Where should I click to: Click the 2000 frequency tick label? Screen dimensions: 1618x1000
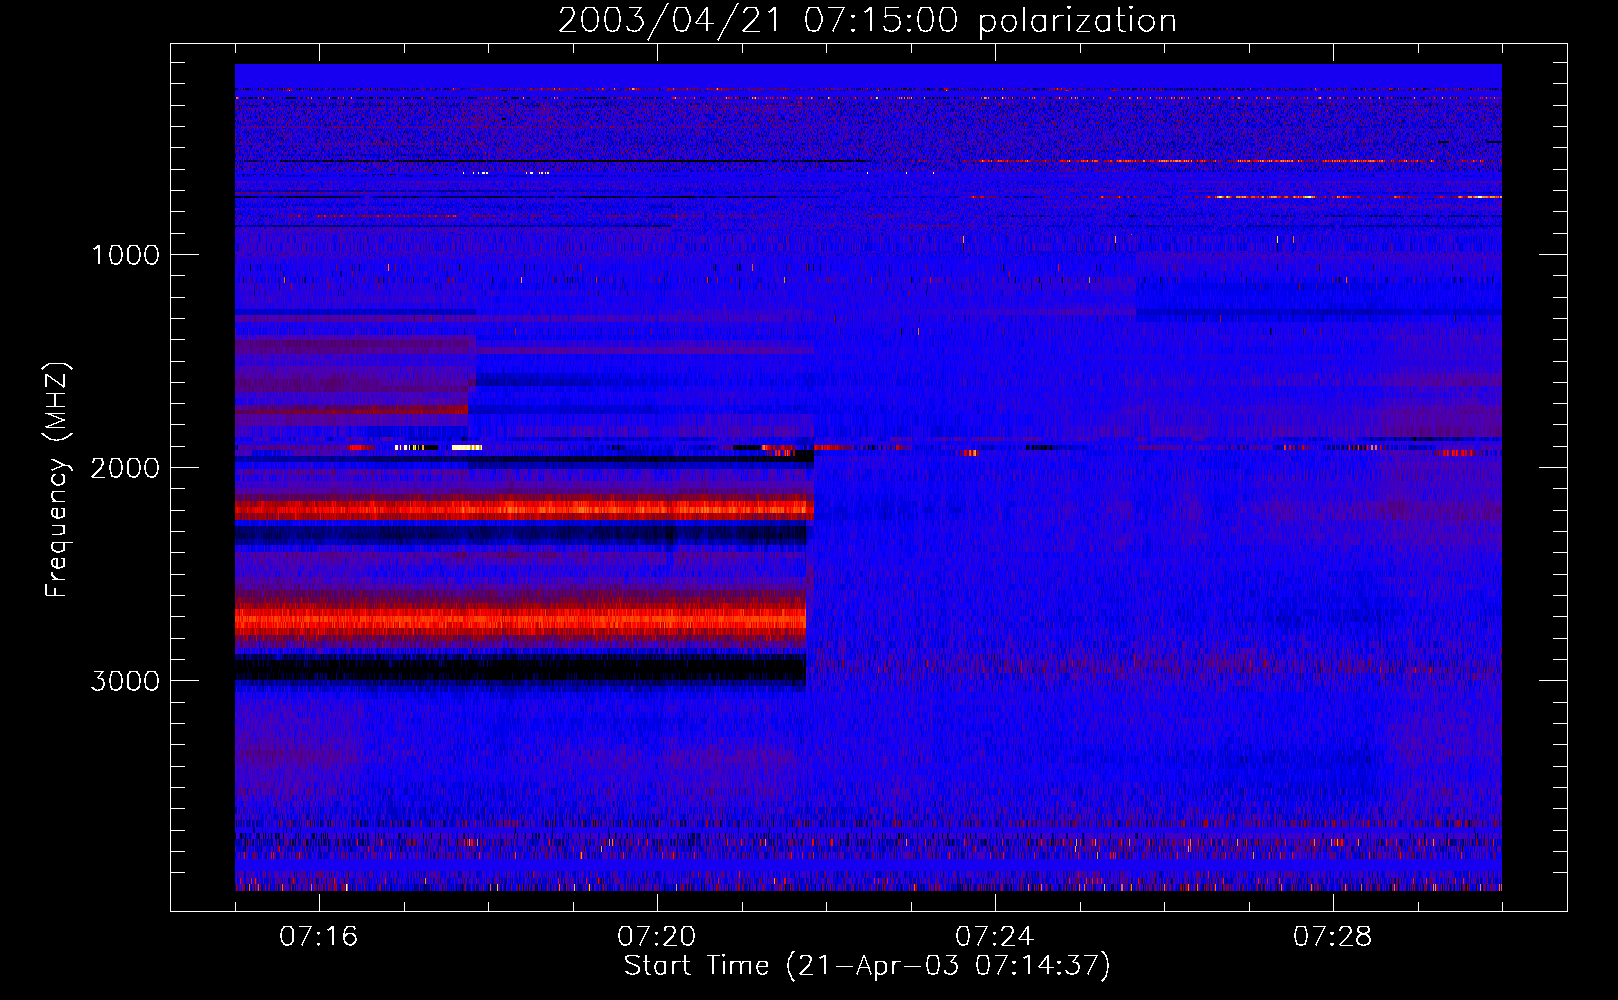(125, 468)
